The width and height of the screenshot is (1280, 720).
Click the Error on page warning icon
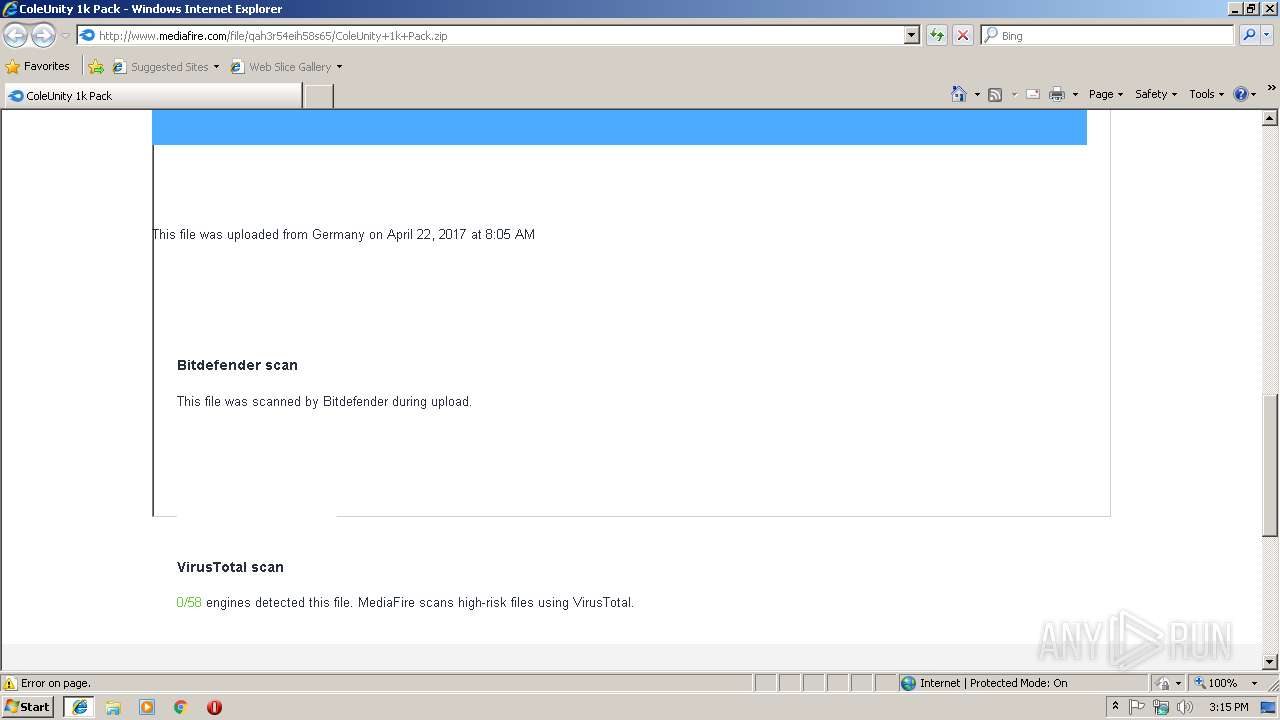(10, 683)
